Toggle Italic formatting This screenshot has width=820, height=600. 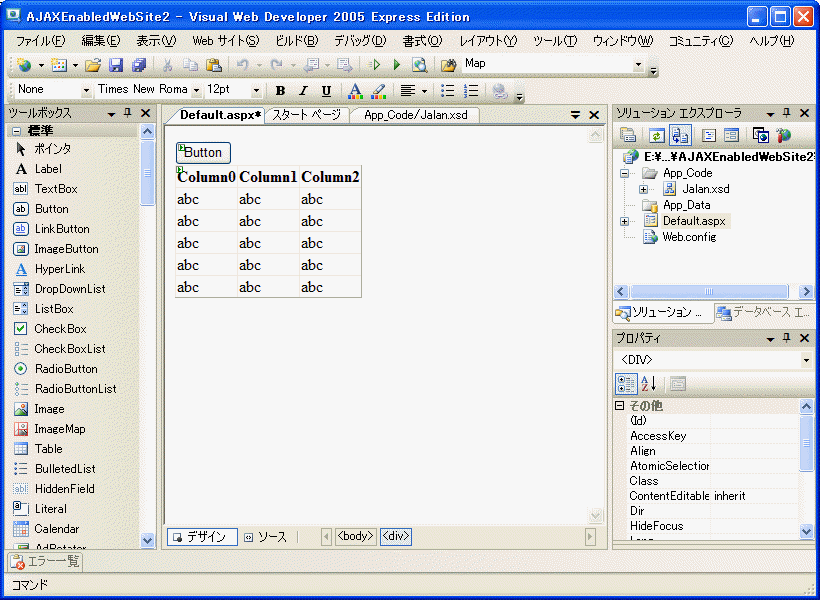303,91
